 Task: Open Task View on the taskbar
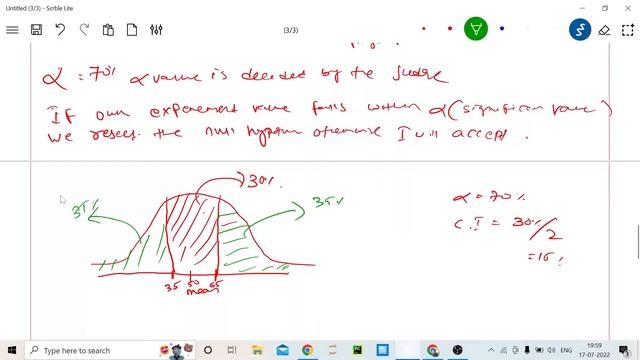coord(232,350)
